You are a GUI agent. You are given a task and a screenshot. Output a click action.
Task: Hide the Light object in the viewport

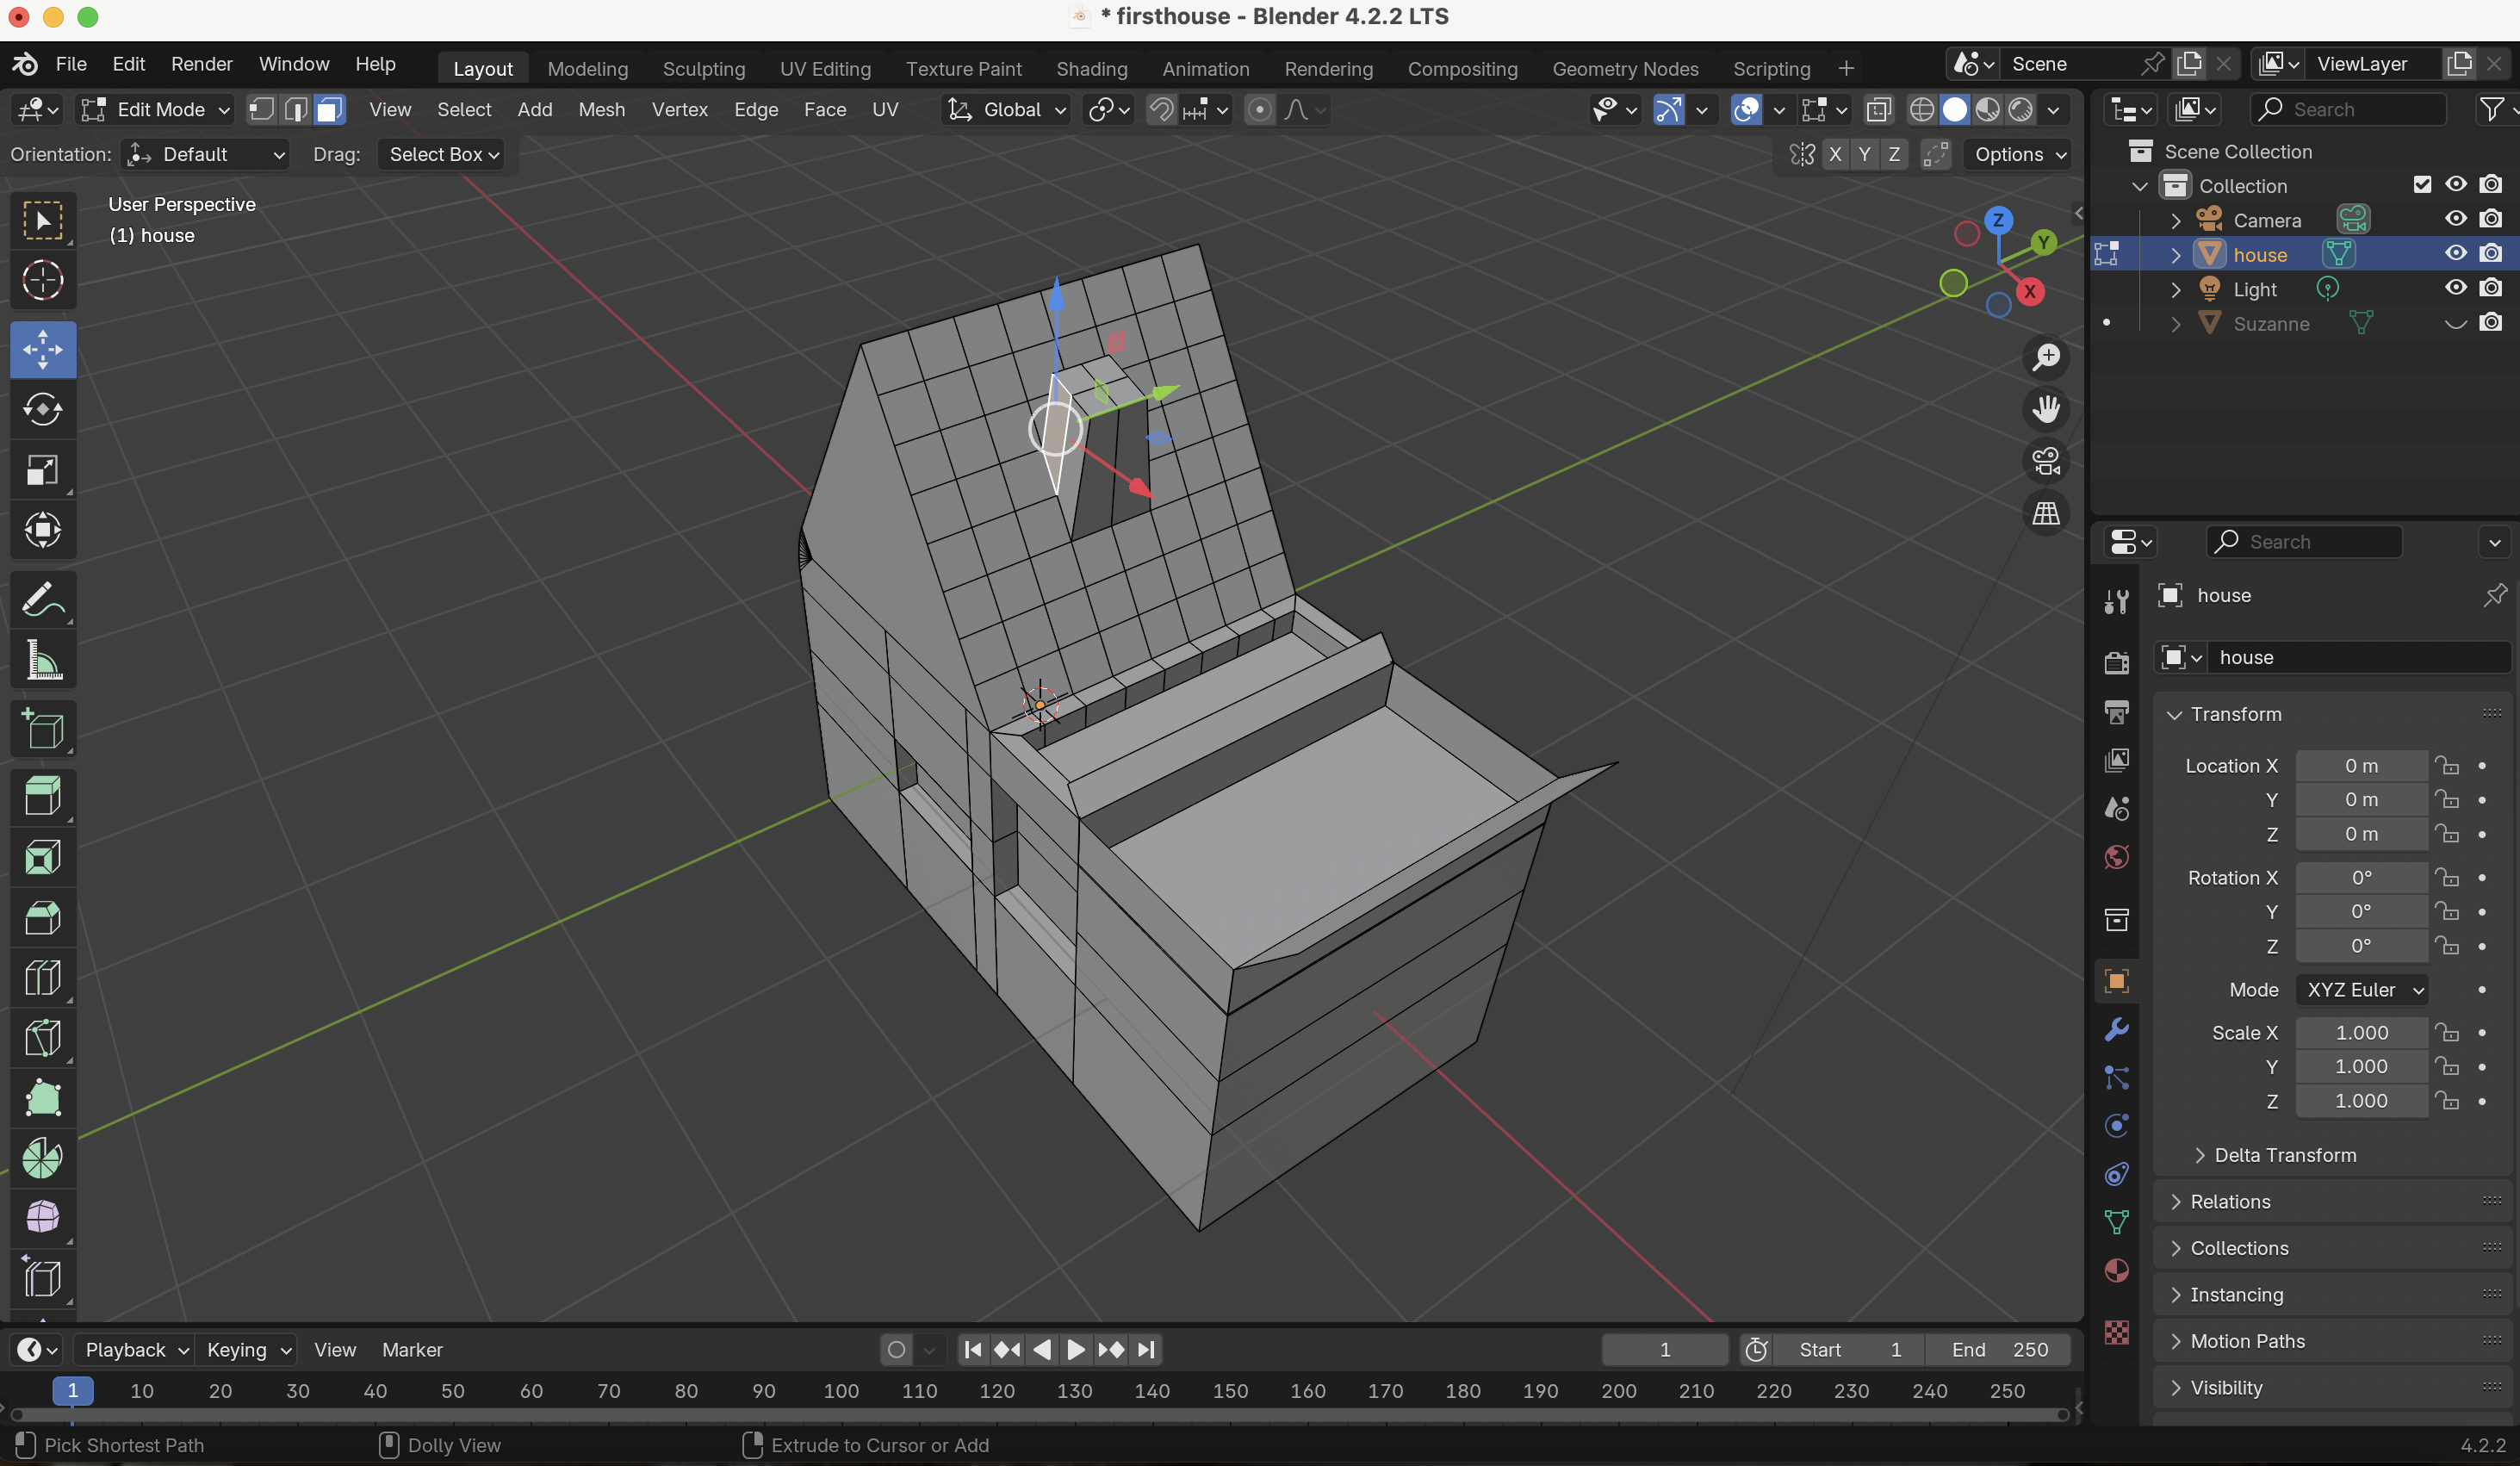click(2455, 288)
